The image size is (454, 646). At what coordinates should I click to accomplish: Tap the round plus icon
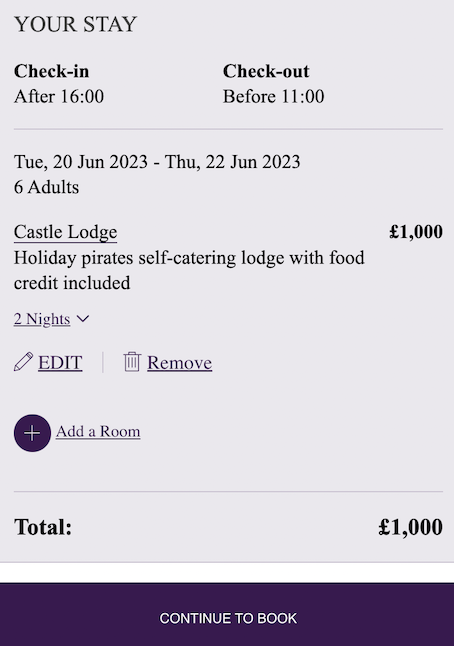(x=32, y=433)
